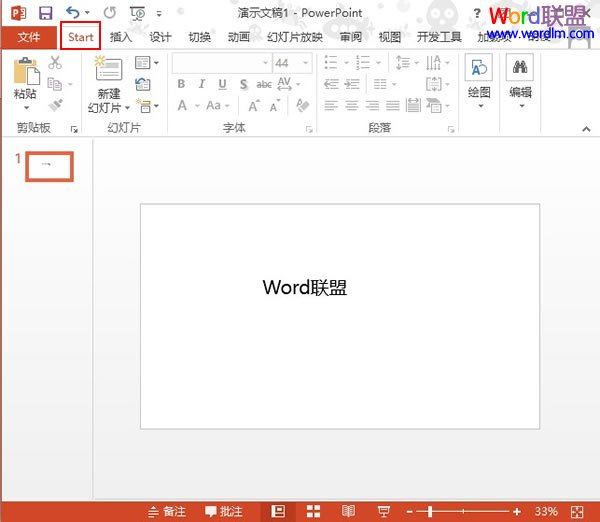
Task: Click zoom in plus button
Action: point(517,512)
